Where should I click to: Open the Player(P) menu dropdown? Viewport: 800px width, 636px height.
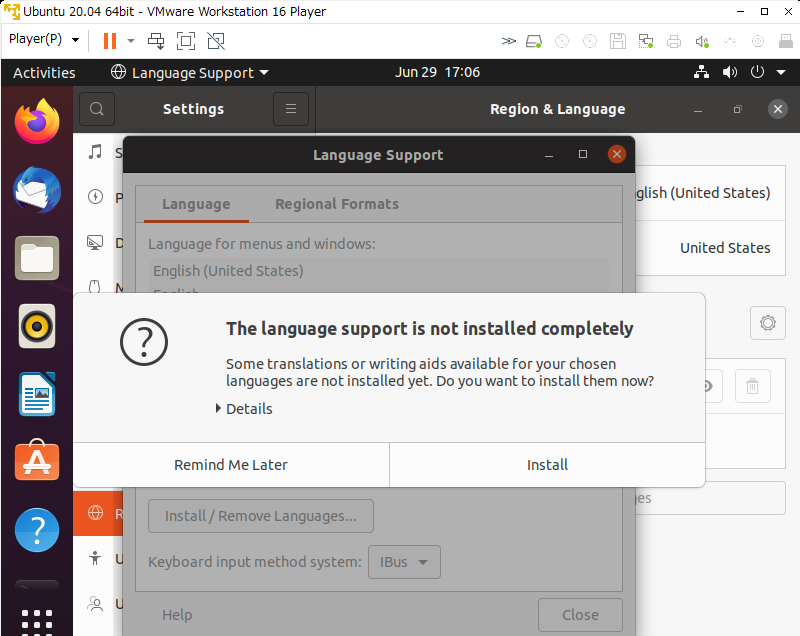click(x=44, y=39)
